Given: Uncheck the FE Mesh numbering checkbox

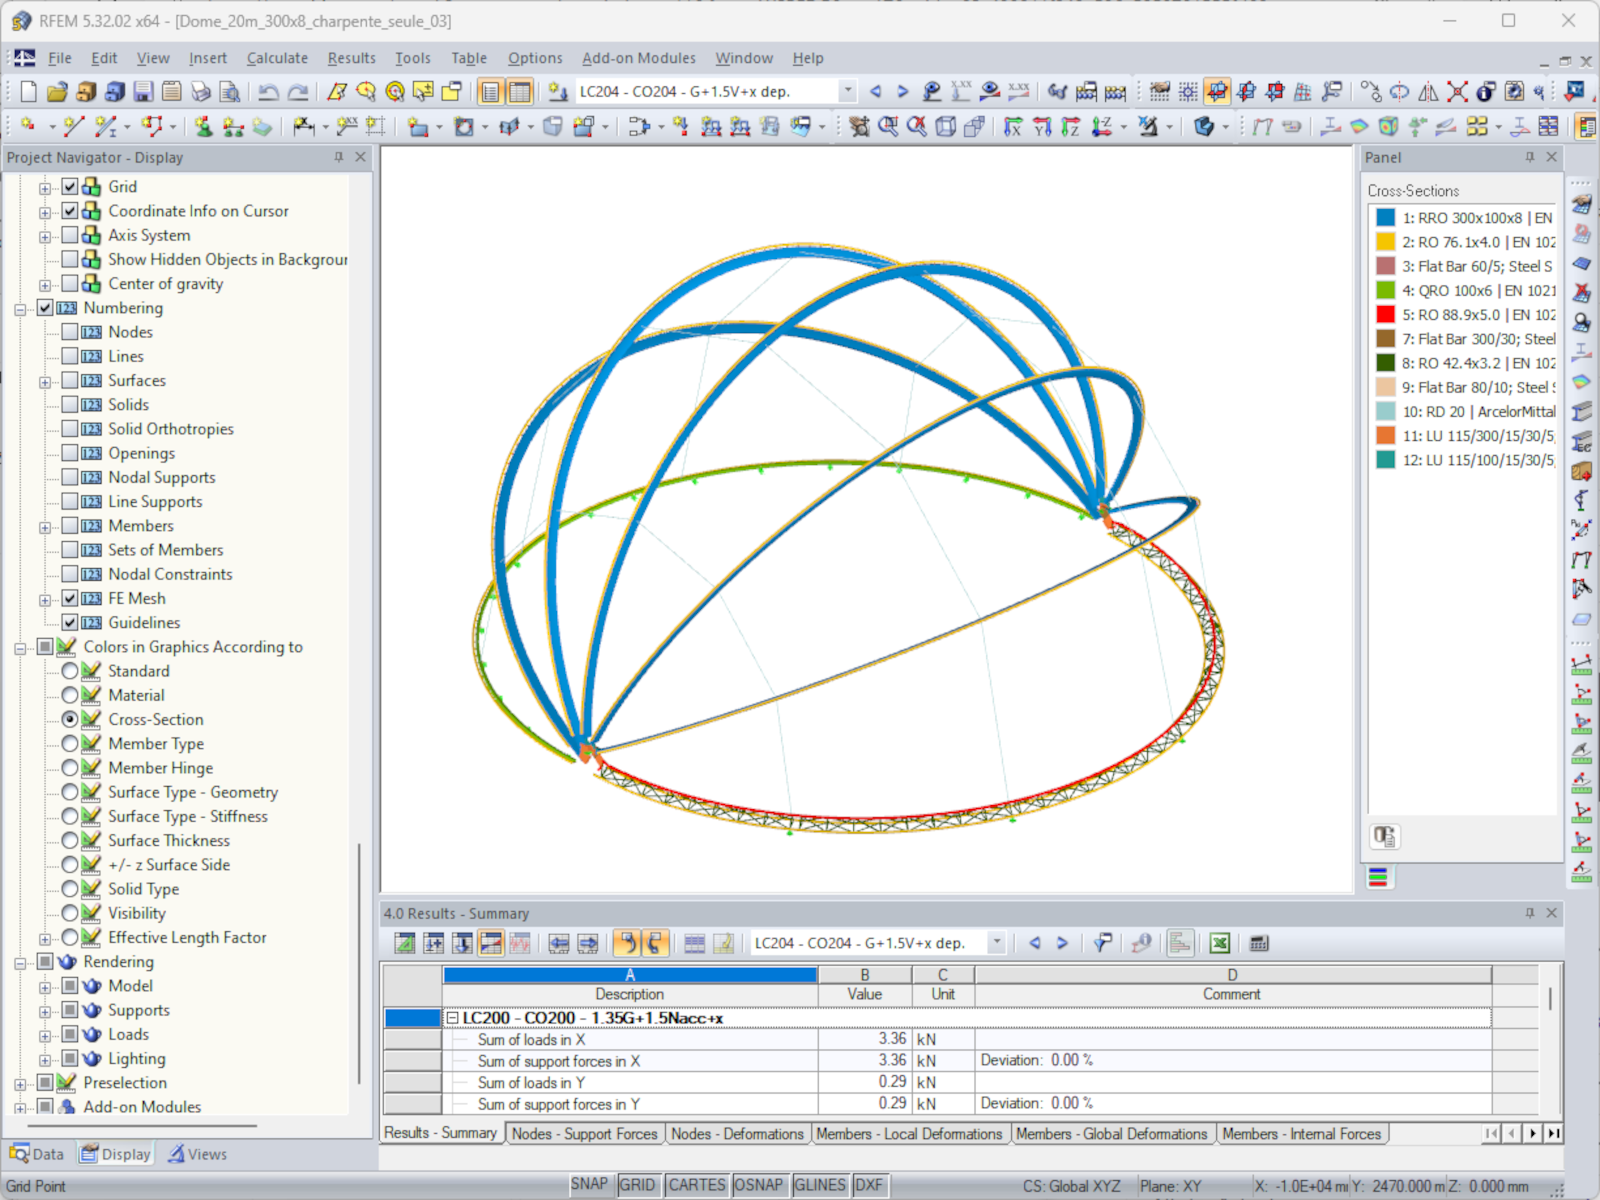Looking at the screenshot, I should [x=70, y=598].
